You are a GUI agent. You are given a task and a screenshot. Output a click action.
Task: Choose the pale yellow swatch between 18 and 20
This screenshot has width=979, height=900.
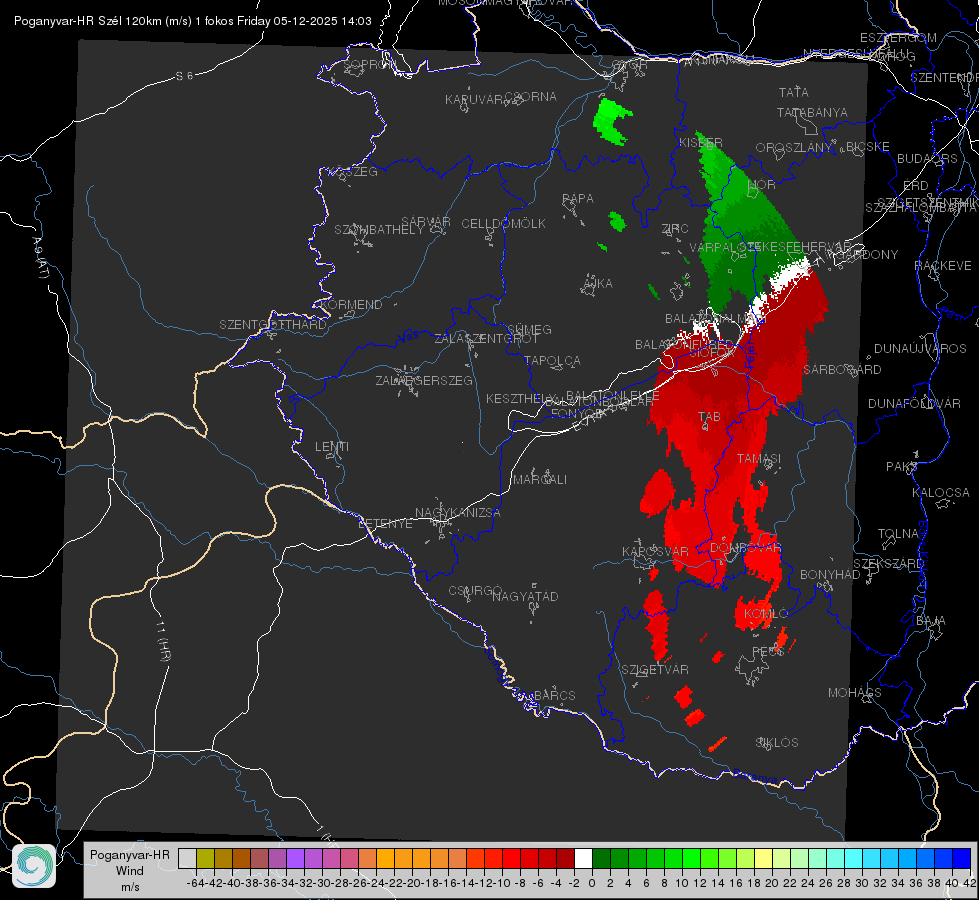pos(763,858)
